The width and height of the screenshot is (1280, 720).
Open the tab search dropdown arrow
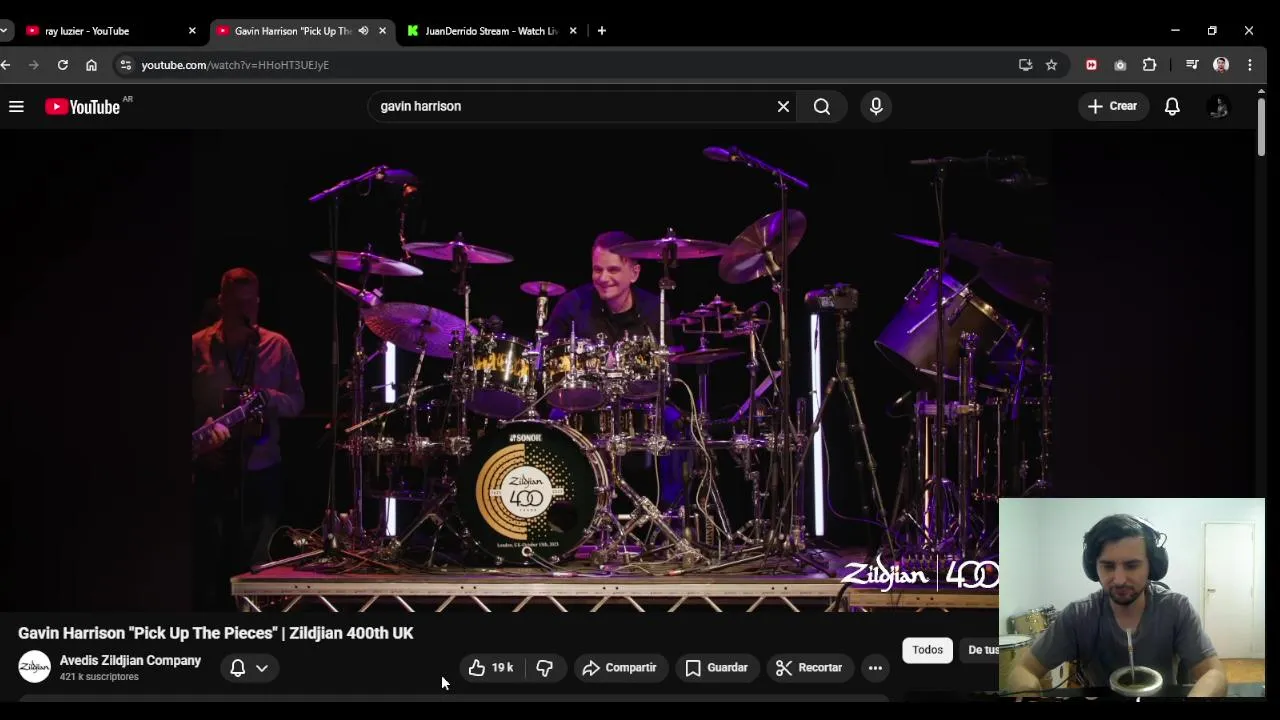point(5,31)
